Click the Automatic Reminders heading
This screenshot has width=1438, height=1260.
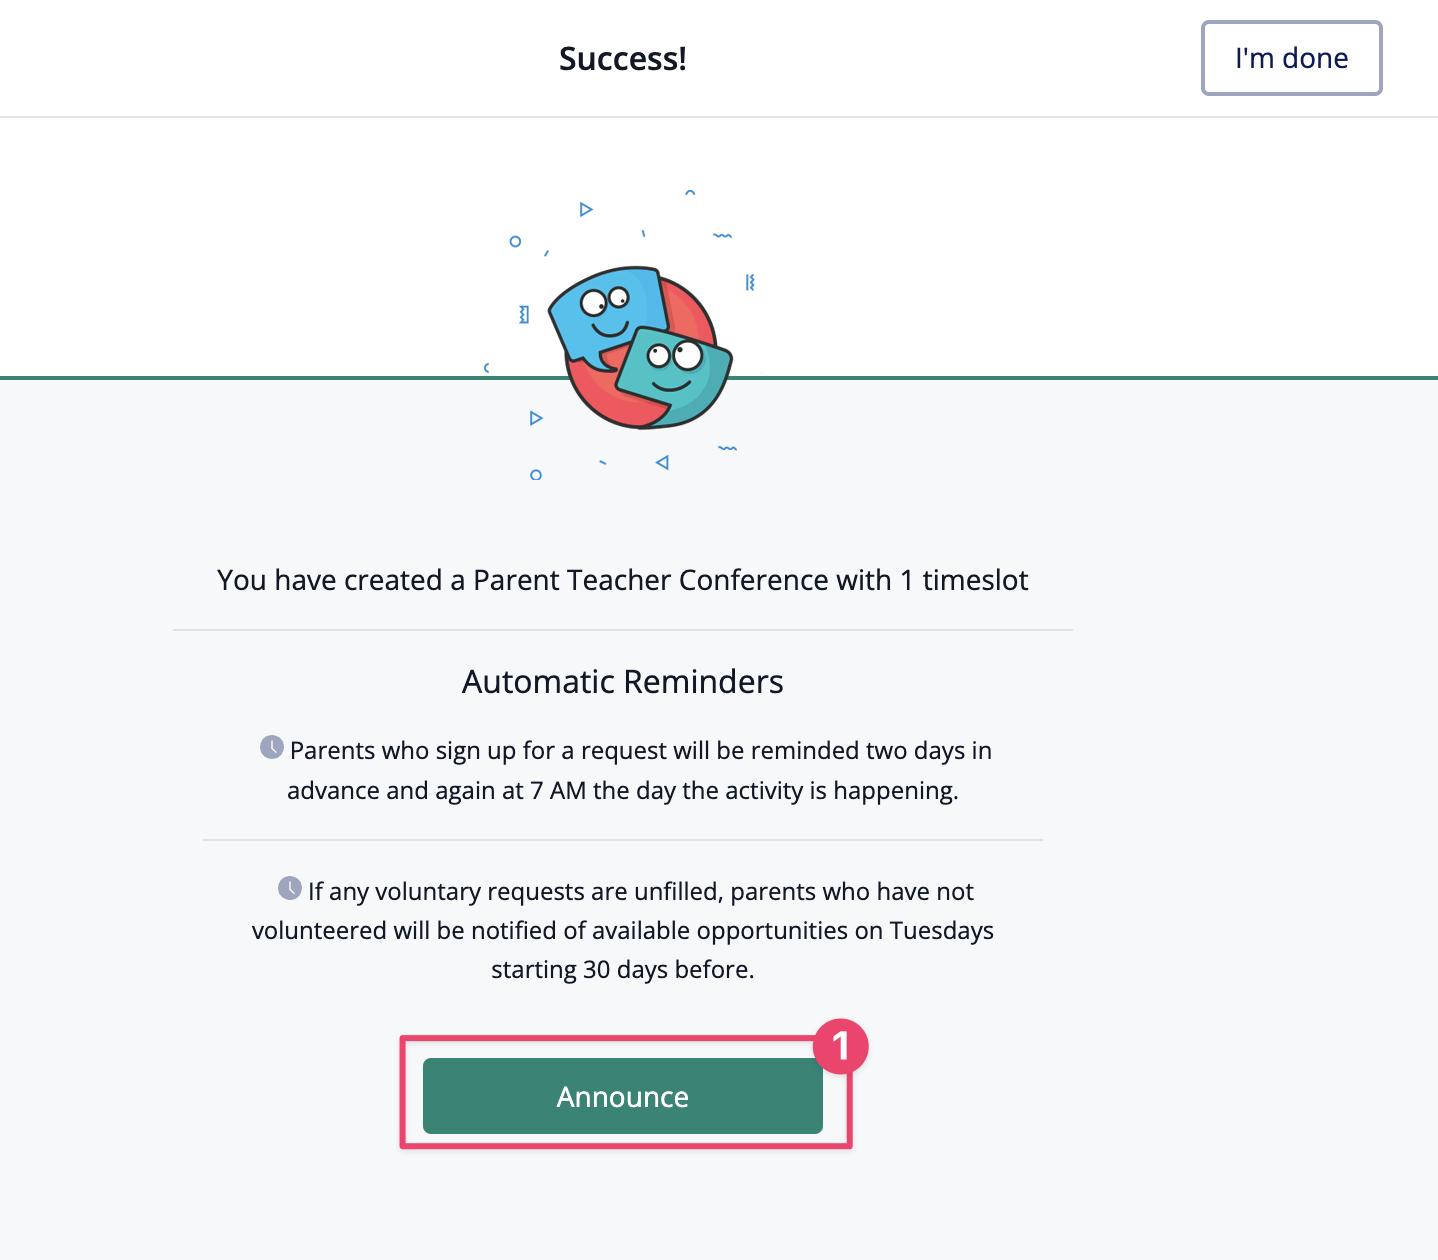point(622,682)
